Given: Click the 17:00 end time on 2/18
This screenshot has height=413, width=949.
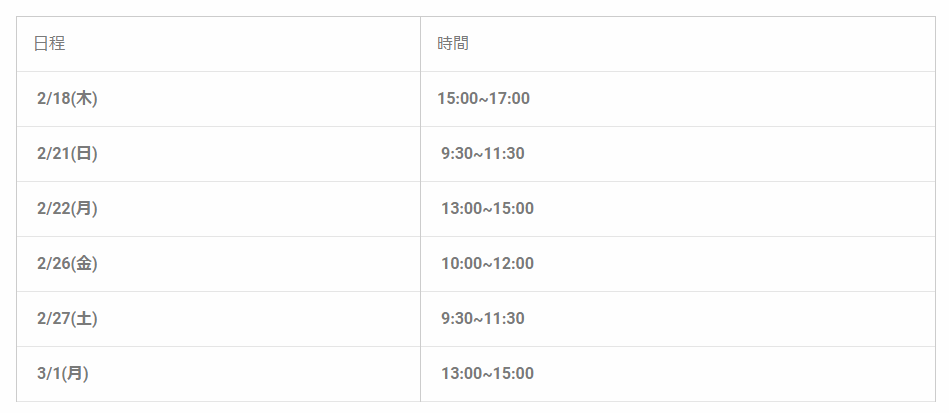Looking at the screenshot, I should (x=509, y=99).
